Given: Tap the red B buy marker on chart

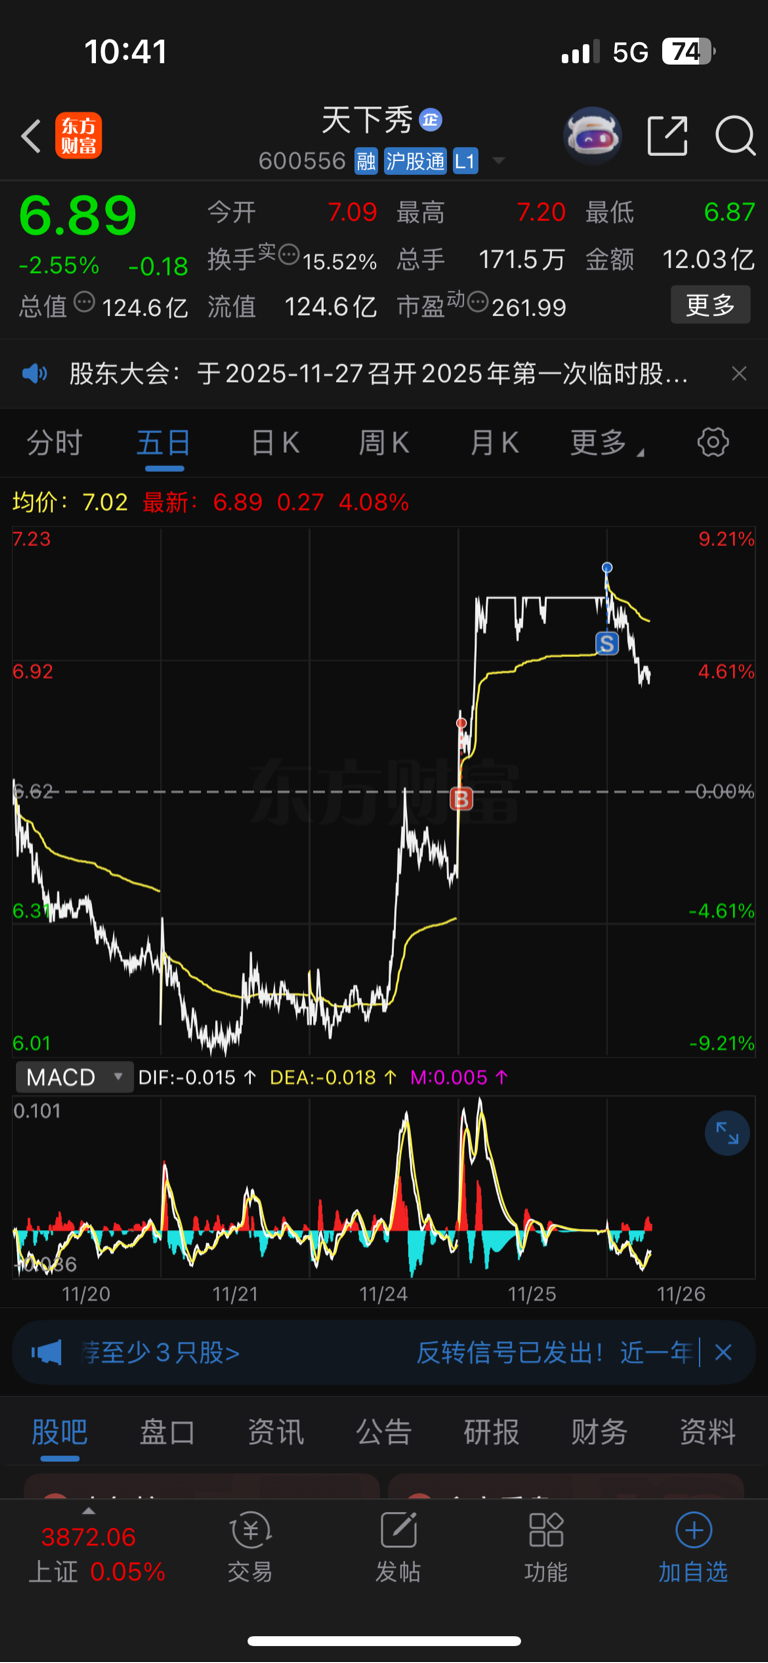Looking at the screenshot, I should pyautogui.click(x=461, y=798).
